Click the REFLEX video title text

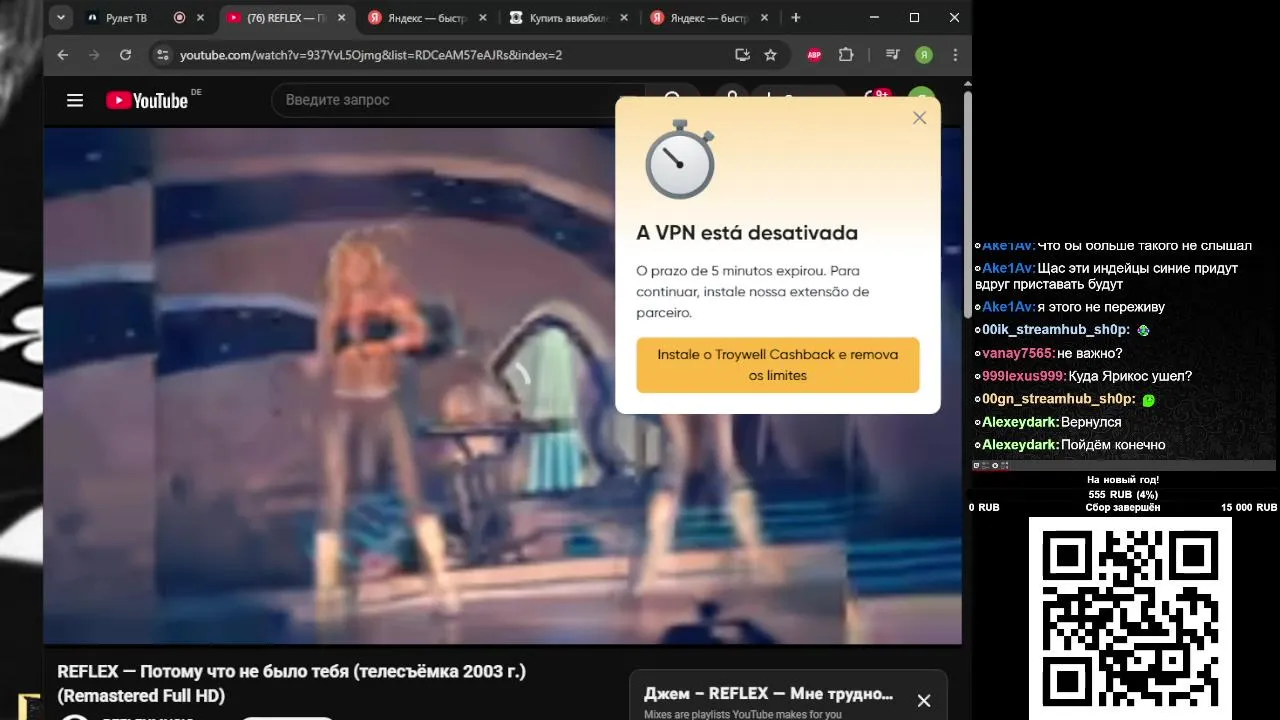coord(291,683)
